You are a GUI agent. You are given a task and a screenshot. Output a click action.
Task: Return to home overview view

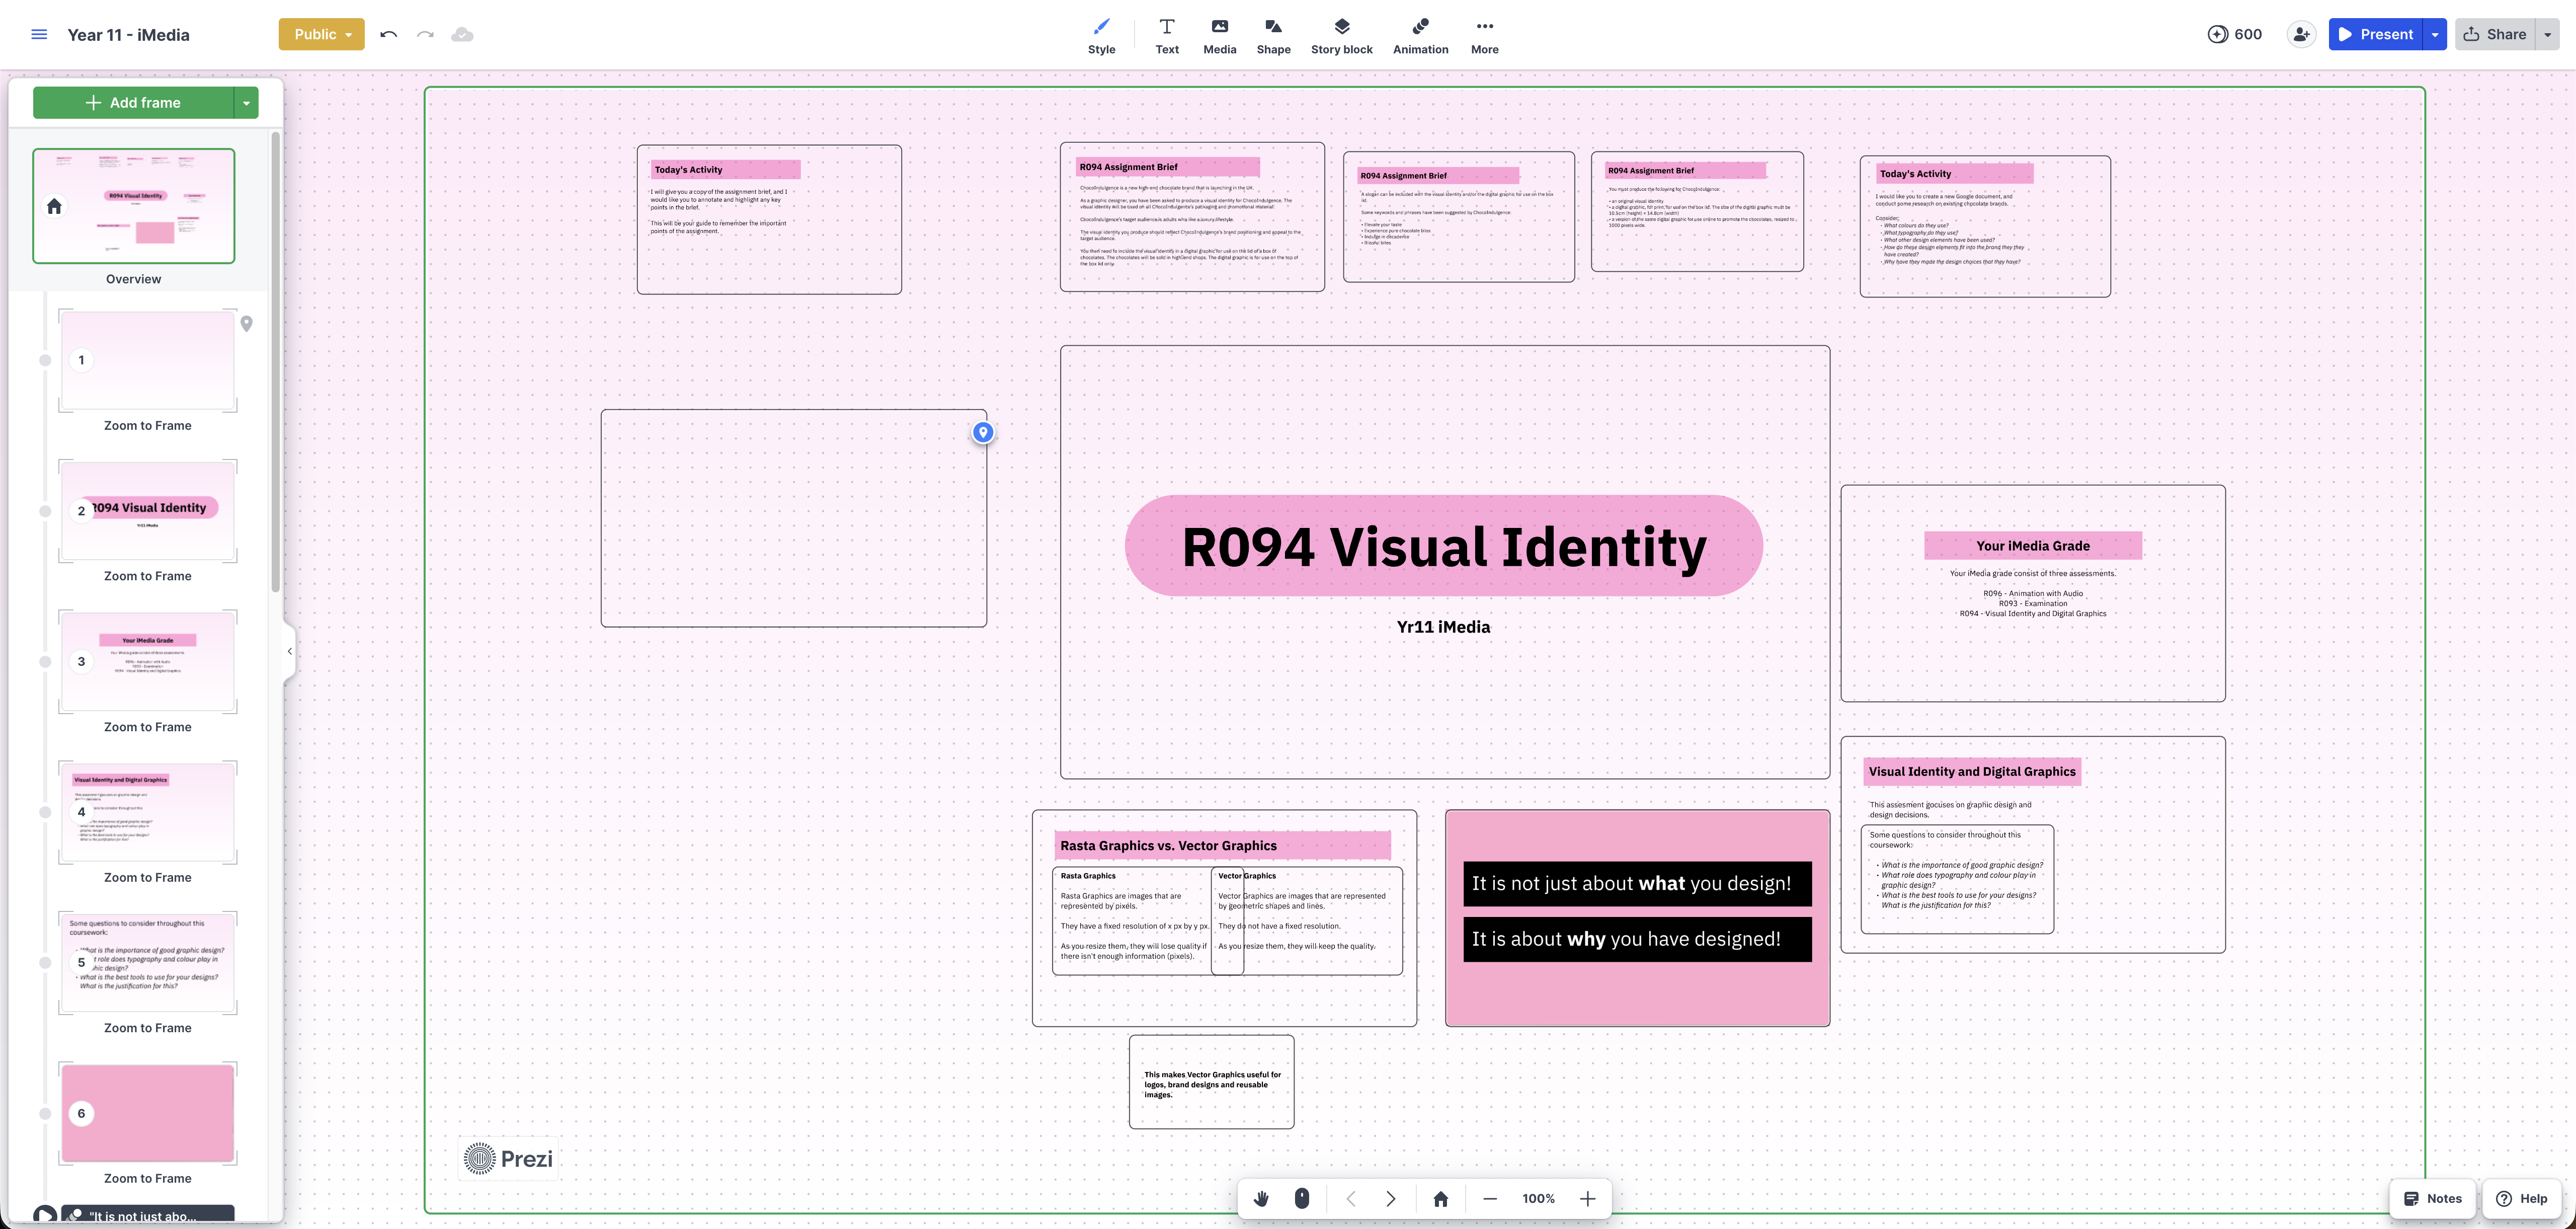1440,1198
